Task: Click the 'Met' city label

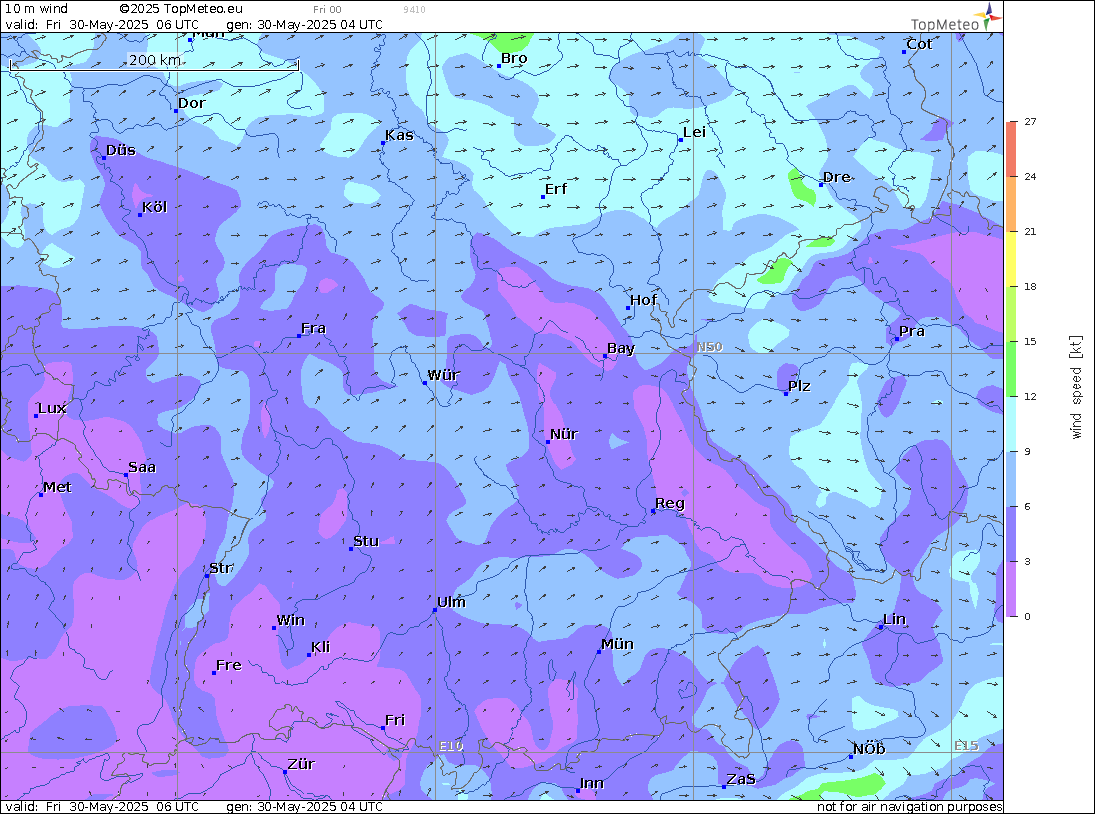Action: [x=57, y=487]
